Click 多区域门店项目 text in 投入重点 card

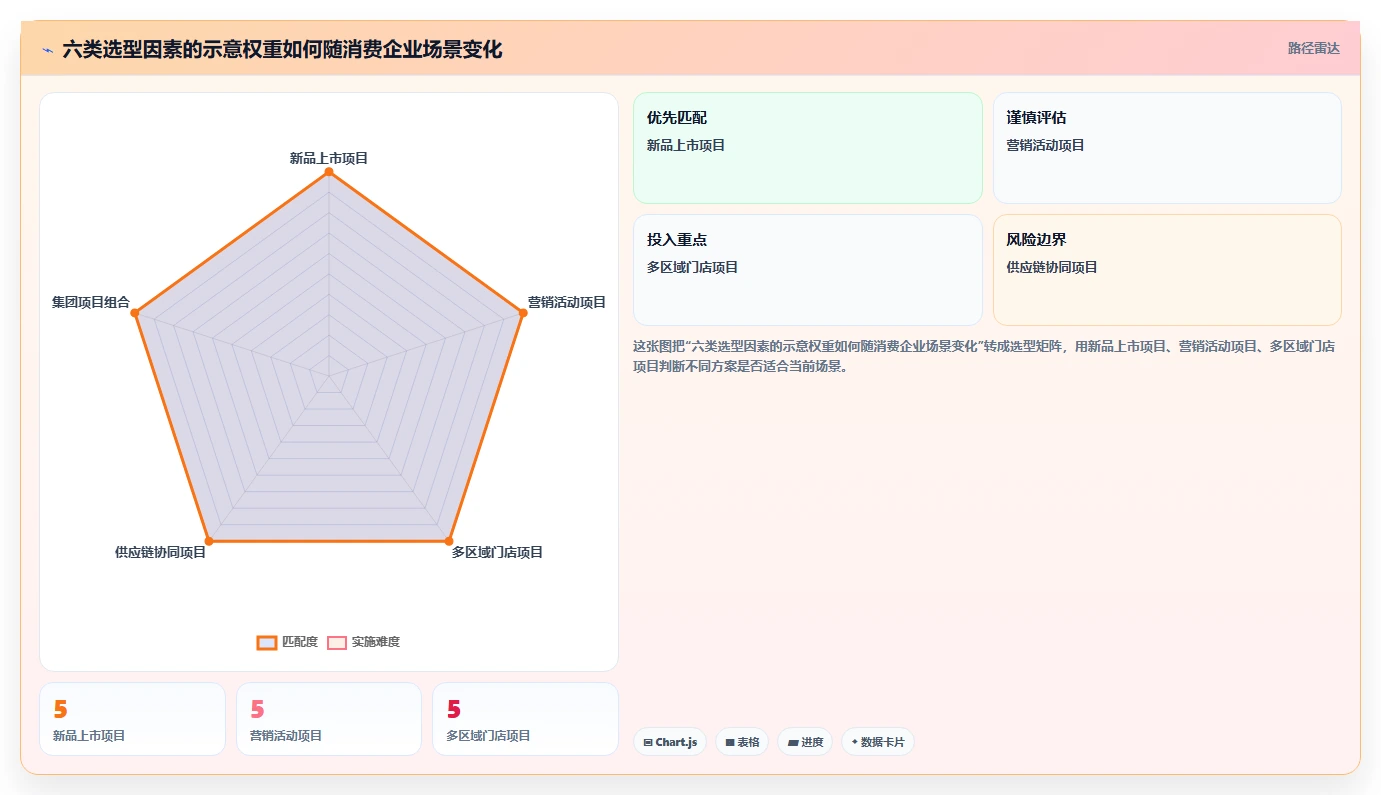click(693, 268)
